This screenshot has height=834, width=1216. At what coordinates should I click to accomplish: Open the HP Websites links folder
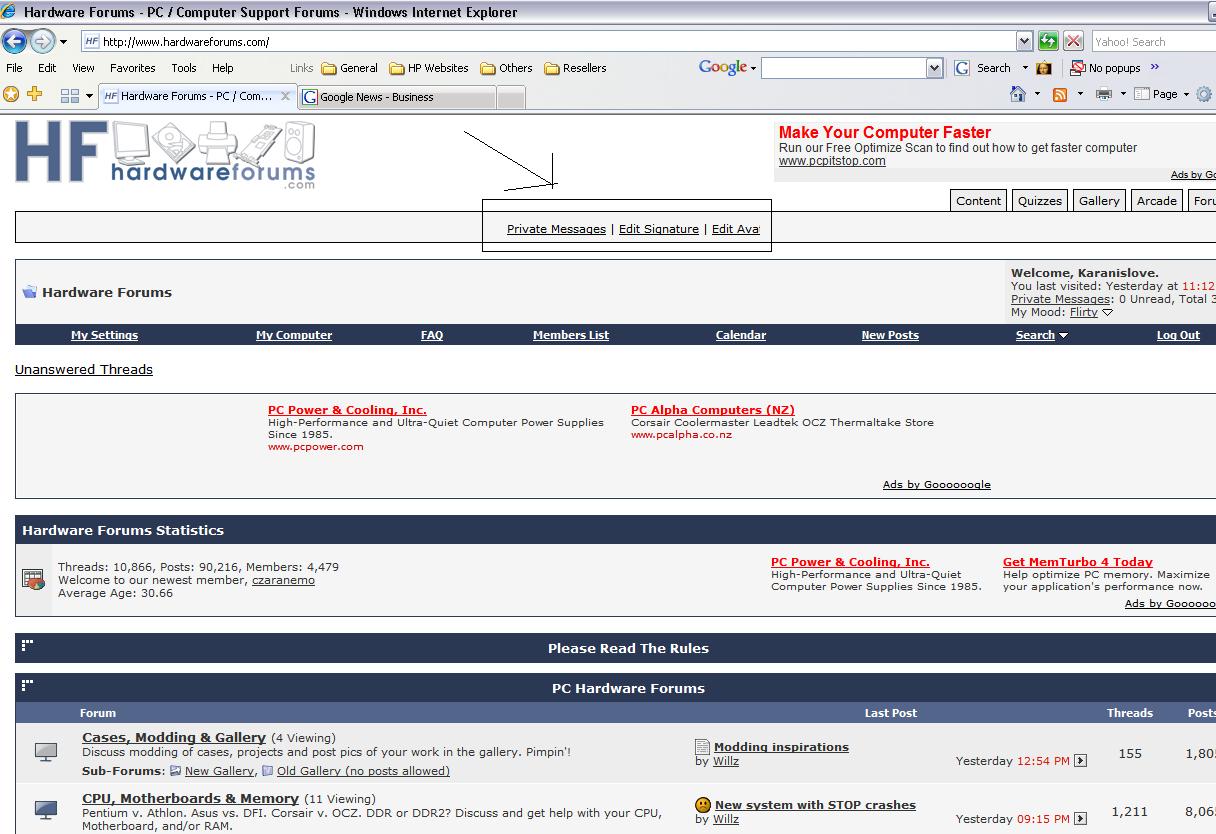click(x=429, y=68)
